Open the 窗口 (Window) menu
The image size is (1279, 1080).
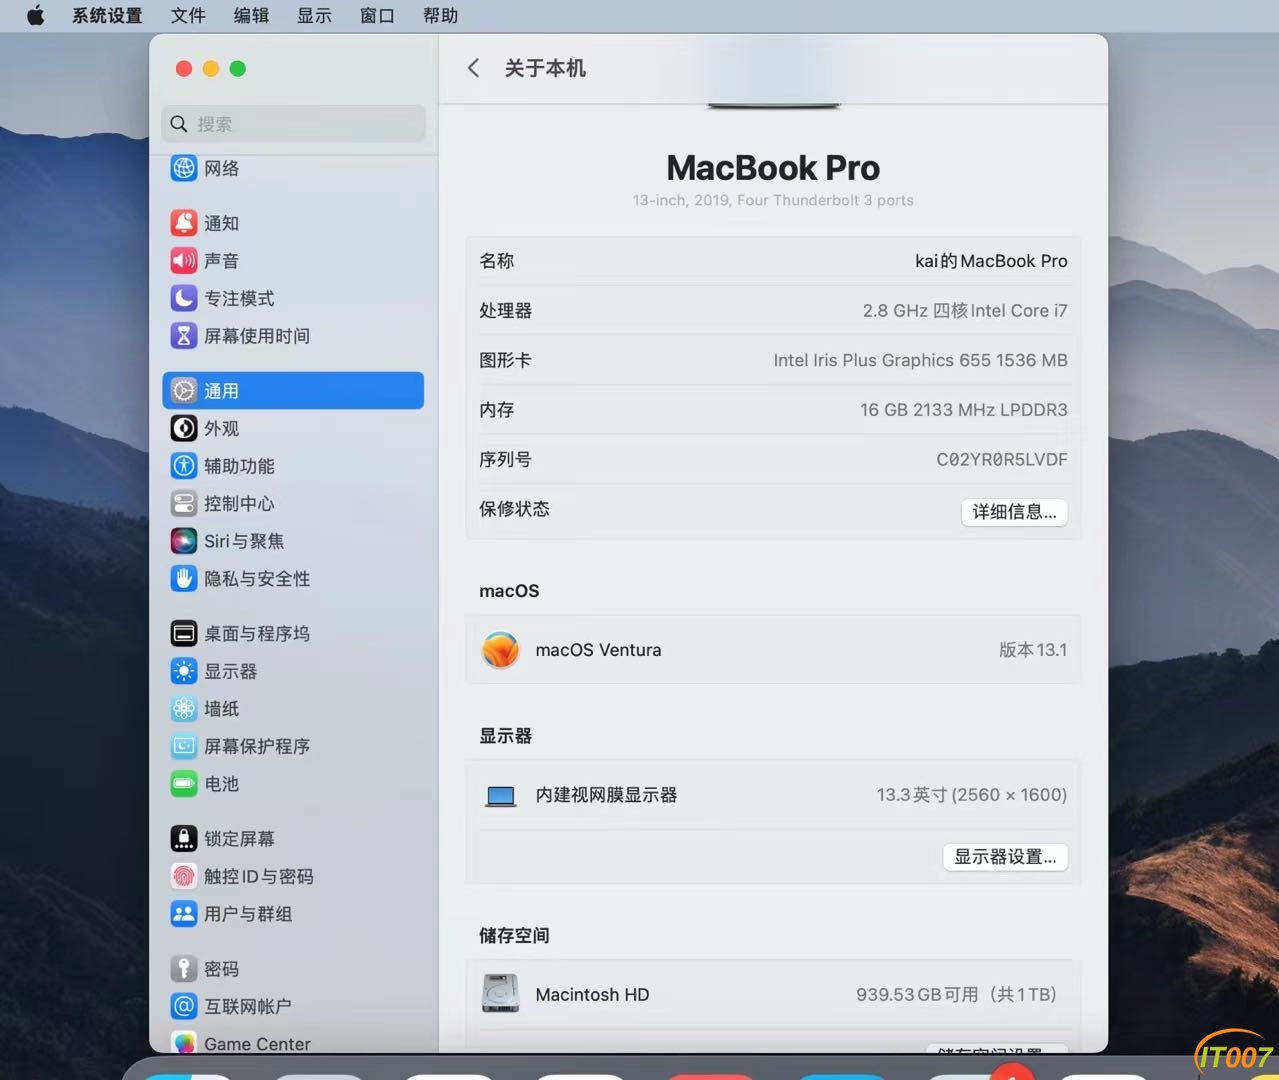click(377, 16)
